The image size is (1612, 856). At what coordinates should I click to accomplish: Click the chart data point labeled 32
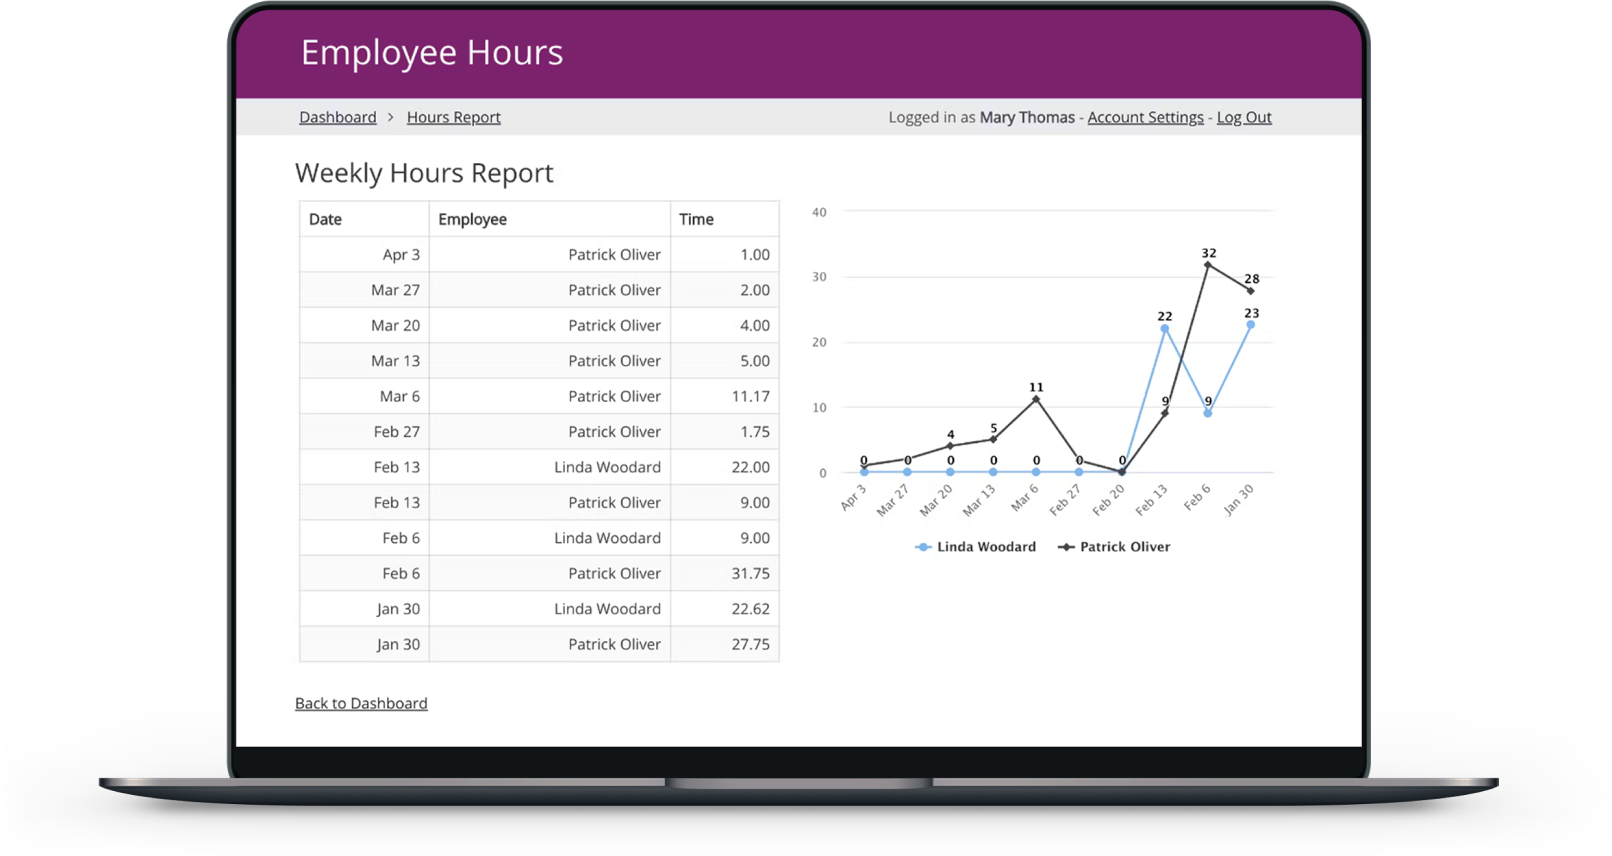pyautogui.click(x=1208, y=265)
